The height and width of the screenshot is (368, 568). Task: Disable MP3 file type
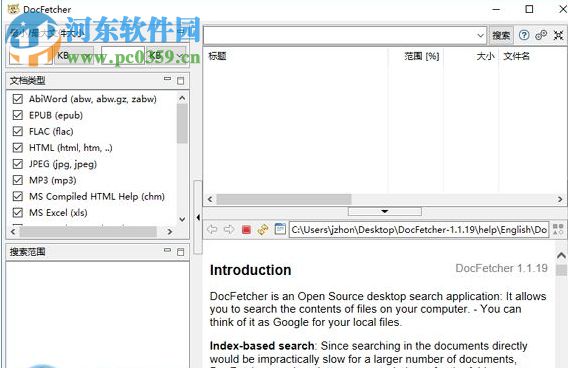(17, 180)
